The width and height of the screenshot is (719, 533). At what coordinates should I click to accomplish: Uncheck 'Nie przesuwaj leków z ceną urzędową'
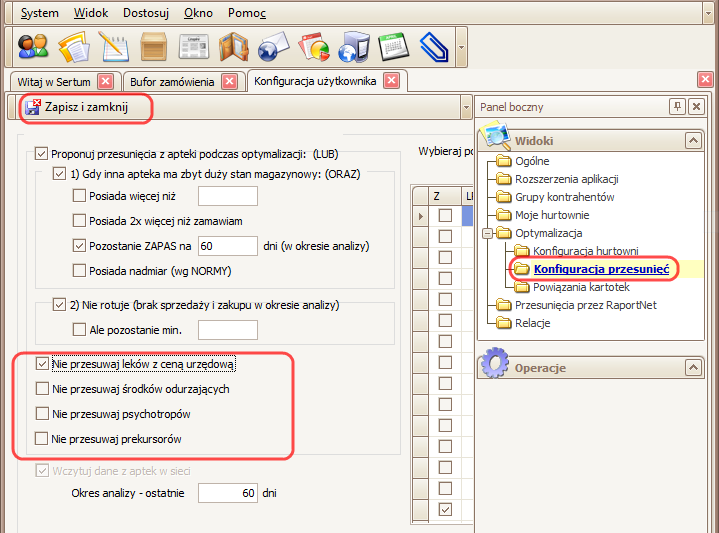click(x=42, y=364)
